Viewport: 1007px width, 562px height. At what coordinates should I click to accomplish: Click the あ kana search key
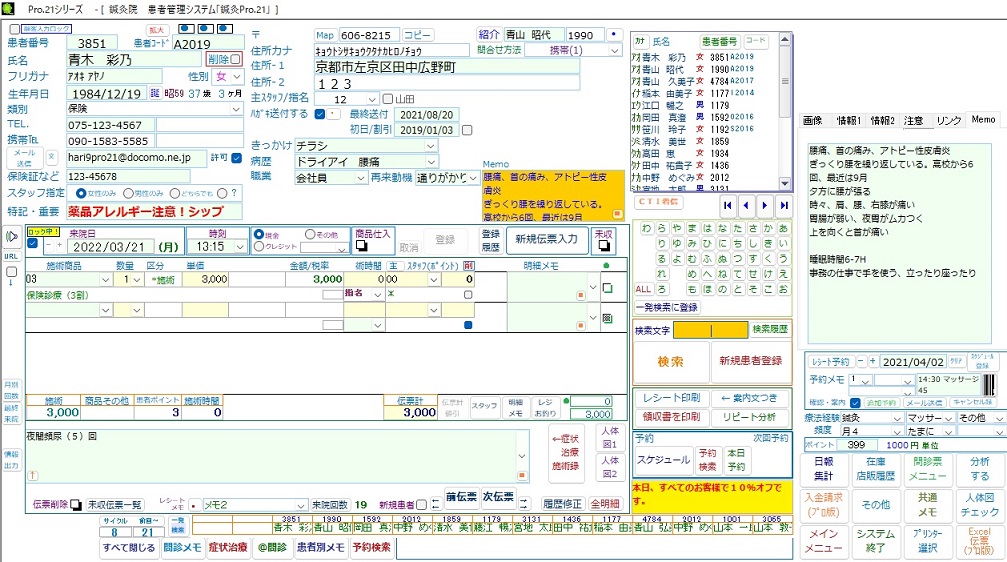coord(783,228)
